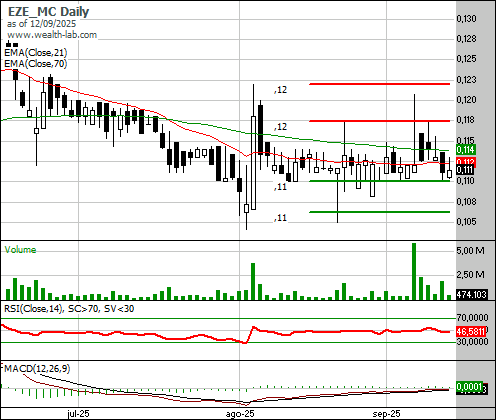This screenshot has height=420, width=496.
Task: Click the MACD(12,26,9) indicator label
Action: coord(37,369)
